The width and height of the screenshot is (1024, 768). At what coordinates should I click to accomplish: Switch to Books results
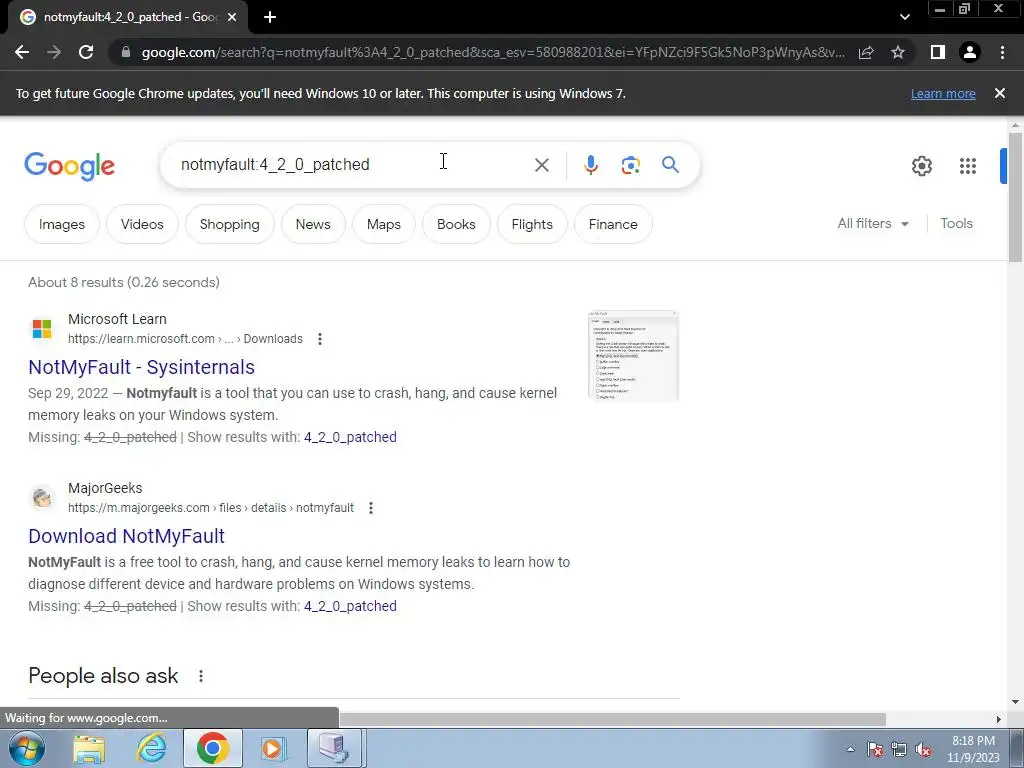[456, 224]
